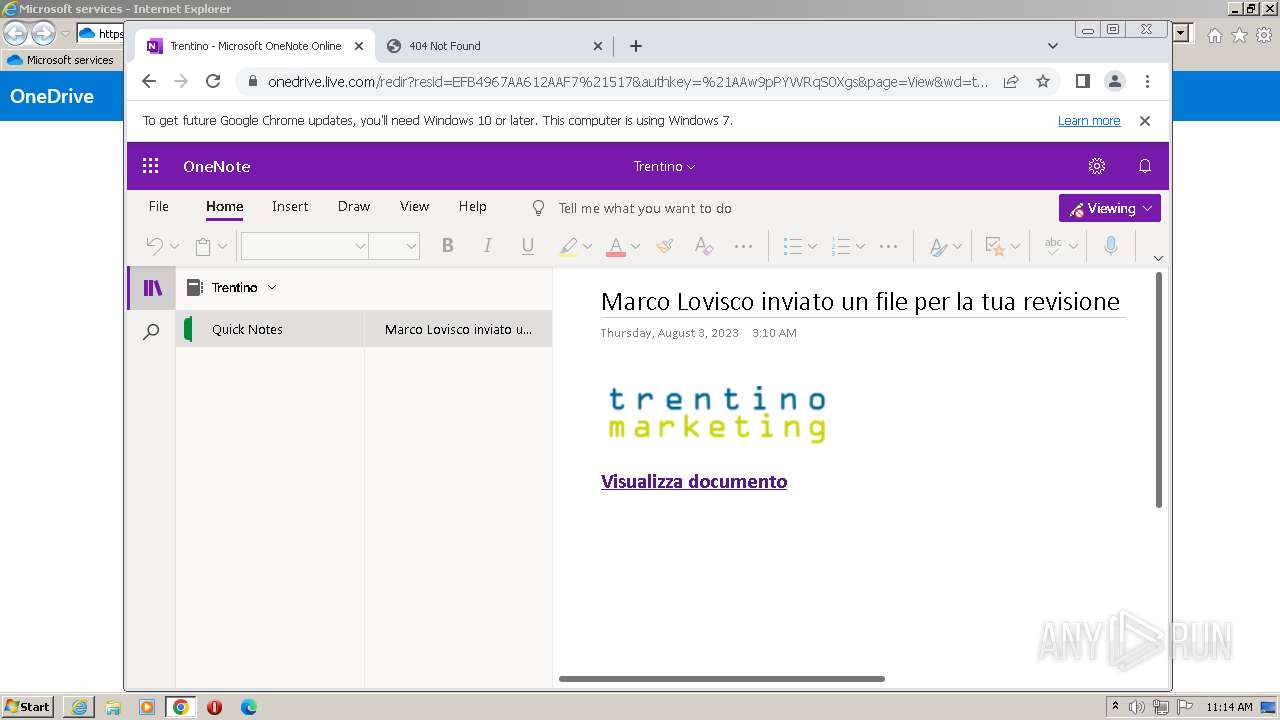Image resolution: width=1280 pixels, height=720 pixels.
Task: Click the trentino marketing logo image
Action: tap(717, 414)
